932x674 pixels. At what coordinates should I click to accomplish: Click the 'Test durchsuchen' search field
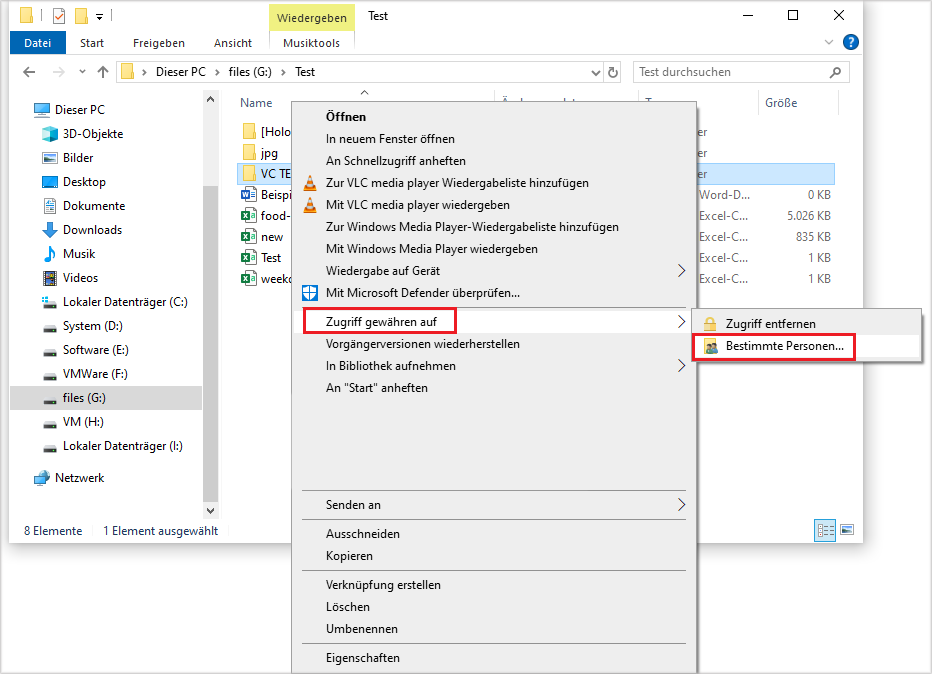tap(741, 73)
